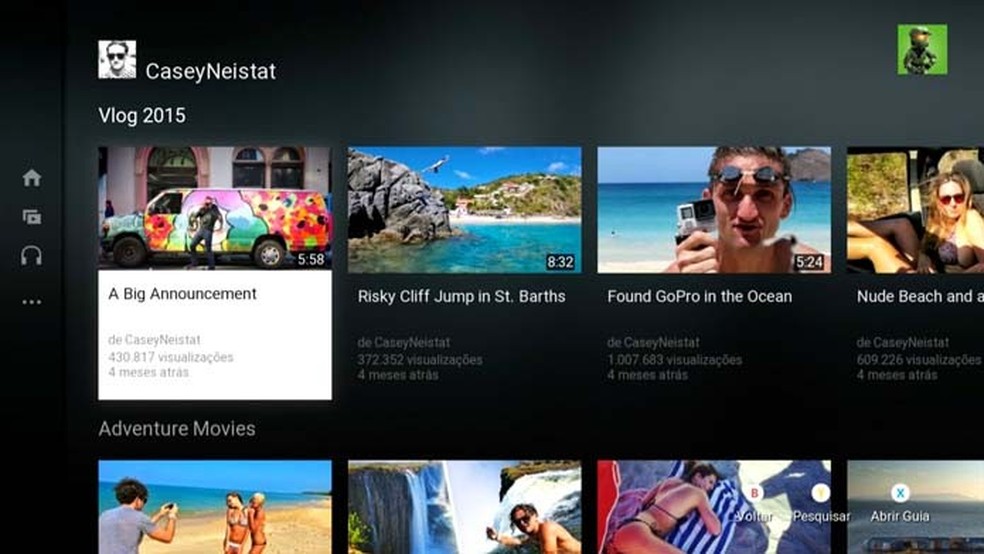Viewport: 984px width, 554px height.
Task: Play the Nude Beach video thumbnail
Action: pyautogui.click(x=915, y=210)
